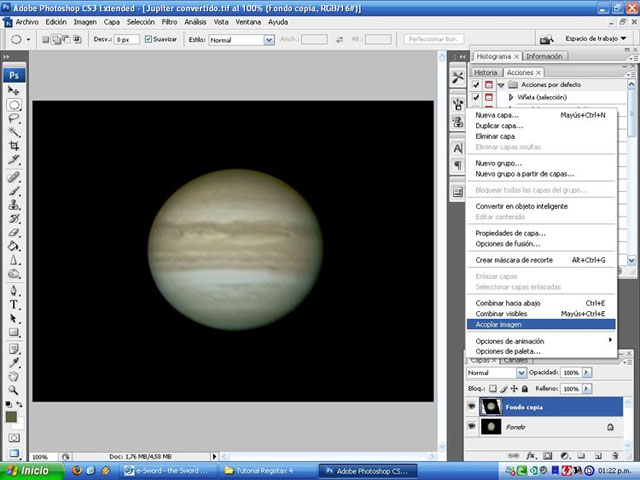
Task: Select the Brush tool
Action: (x=14, y=191)
